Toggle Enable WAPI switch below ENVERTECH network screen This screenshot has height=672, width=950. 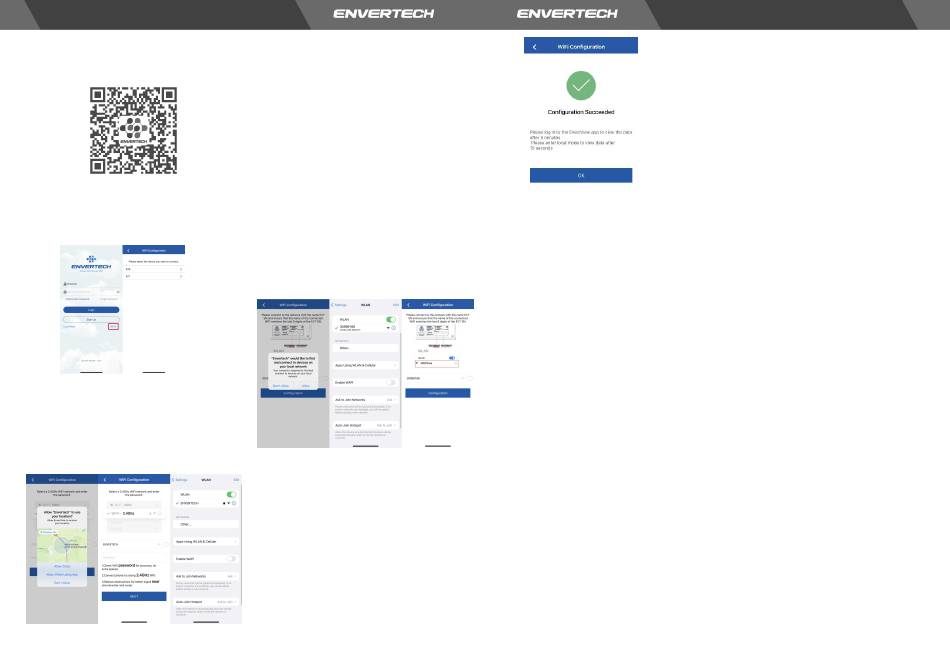(x=231, y=559)
